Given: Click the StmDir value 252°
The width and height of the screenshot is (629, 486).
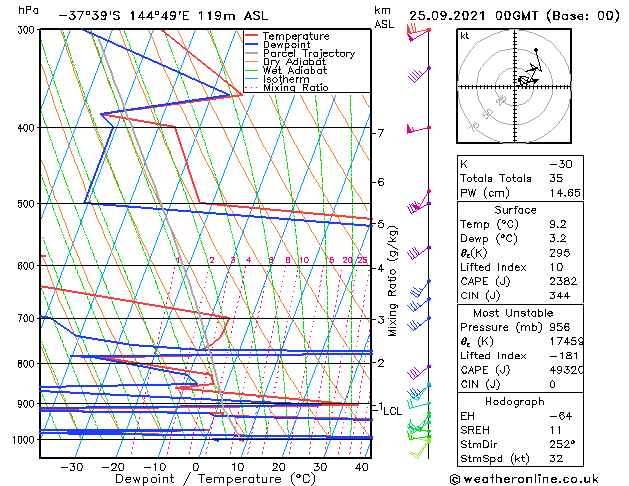Looking at the screenshot, I should pos(562,445).
